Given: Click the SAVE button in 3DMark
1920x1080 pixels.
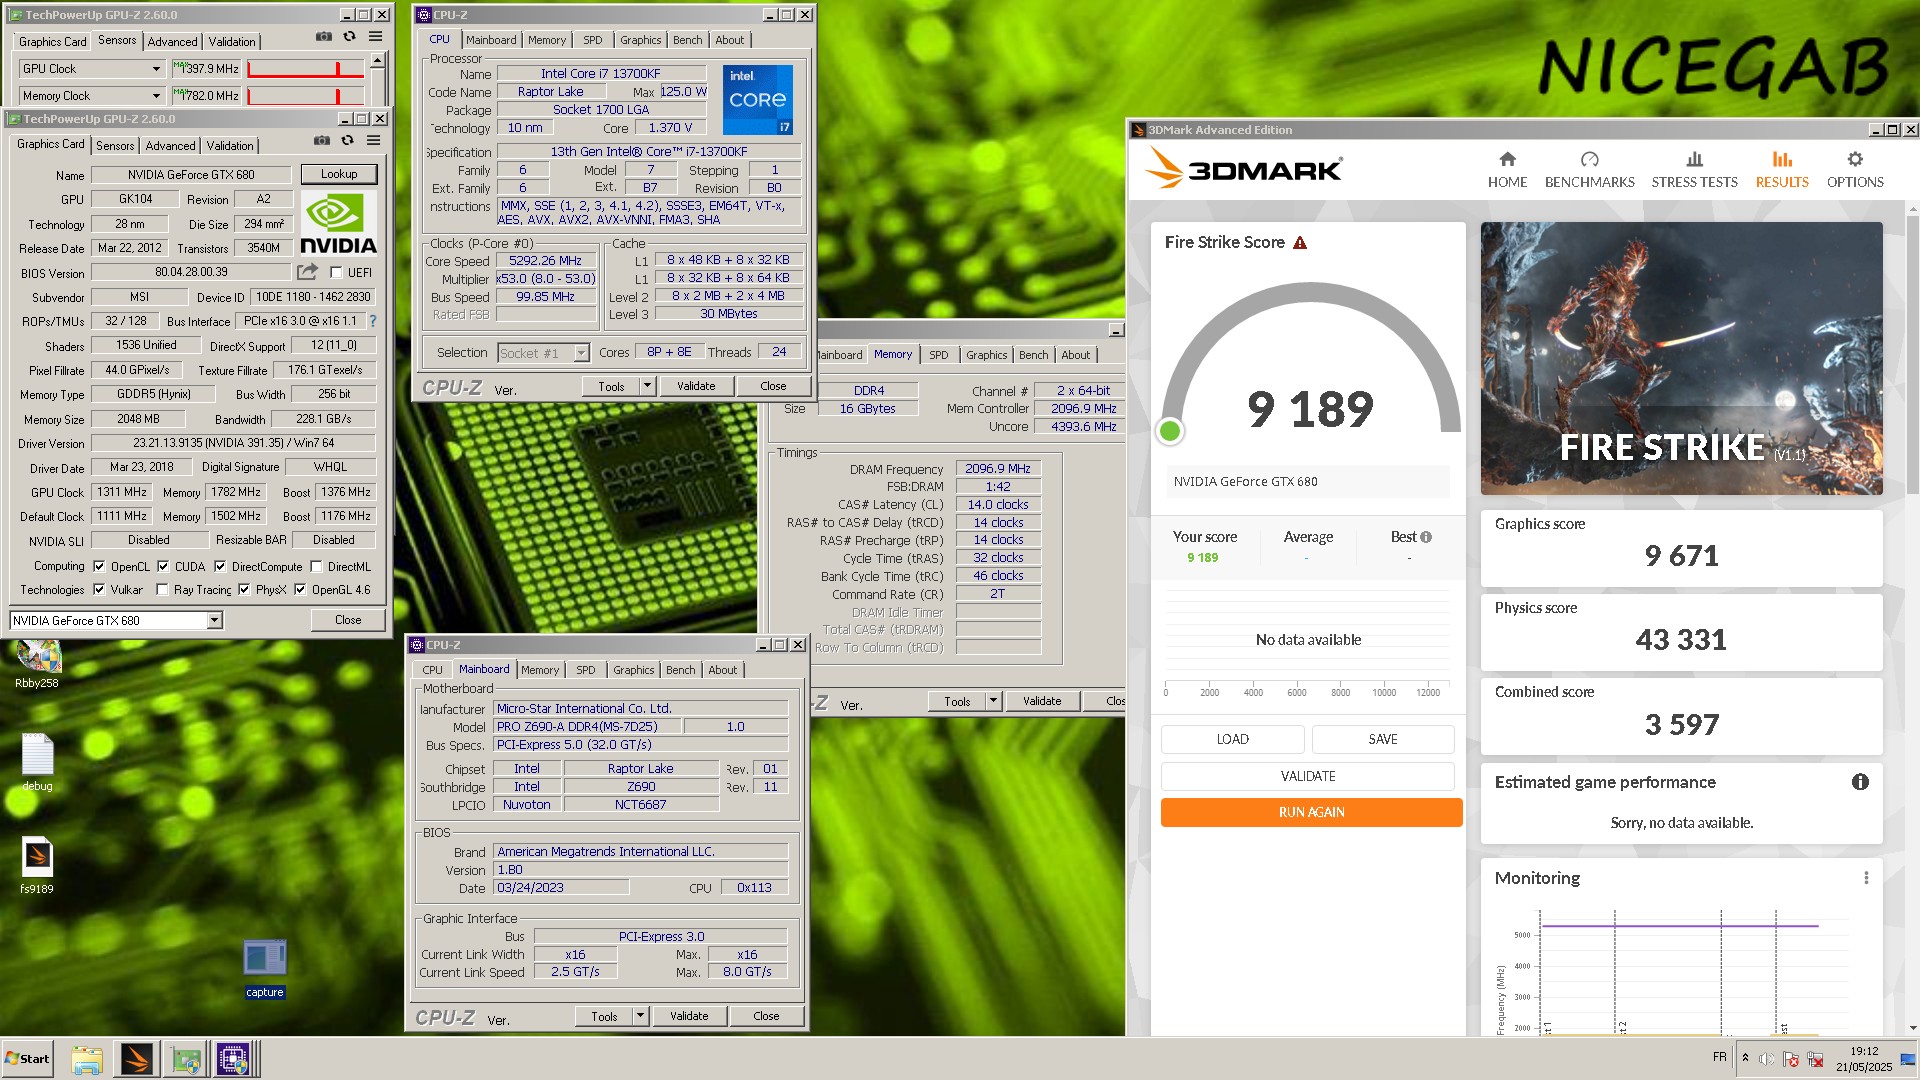Looking at the screenshot, I should [1383, 739].
